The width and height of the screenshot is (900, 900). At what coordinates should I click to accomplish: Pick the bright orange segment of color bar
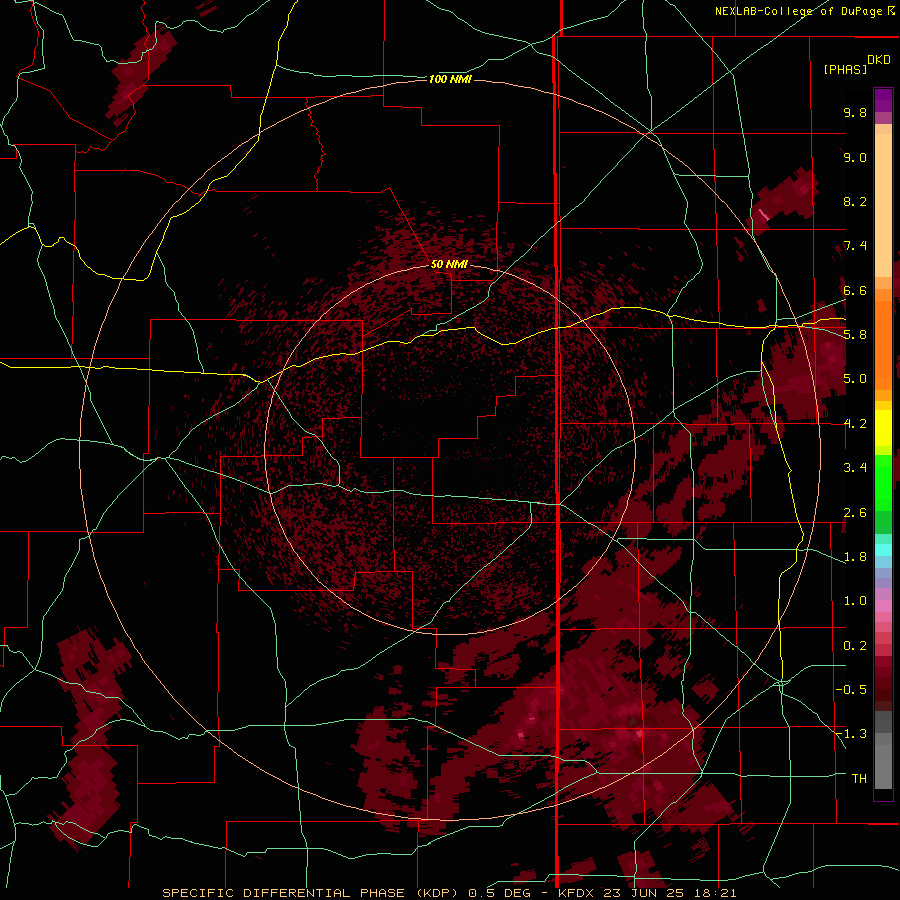(883, 344)
